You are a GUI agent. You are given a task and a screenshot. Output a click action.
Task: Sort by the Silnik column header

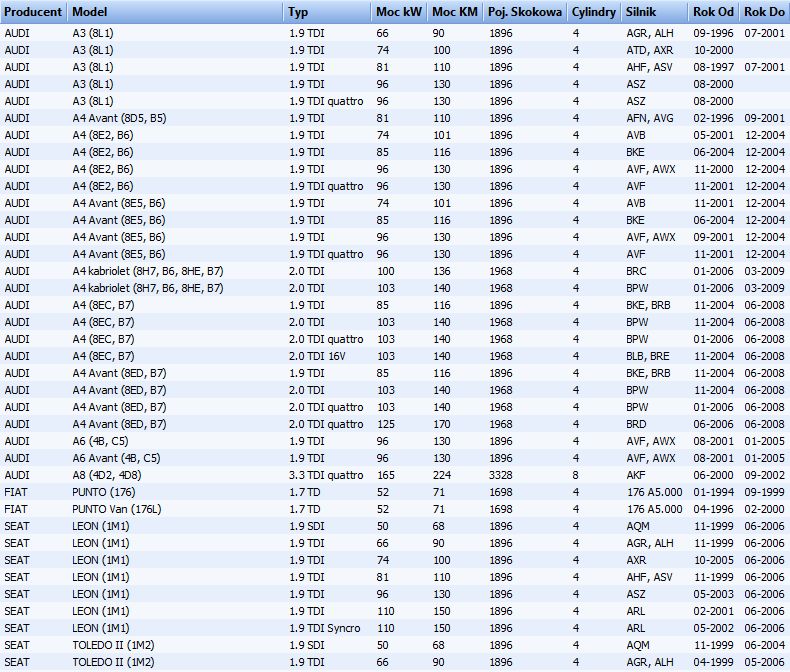tap(654, 12)
